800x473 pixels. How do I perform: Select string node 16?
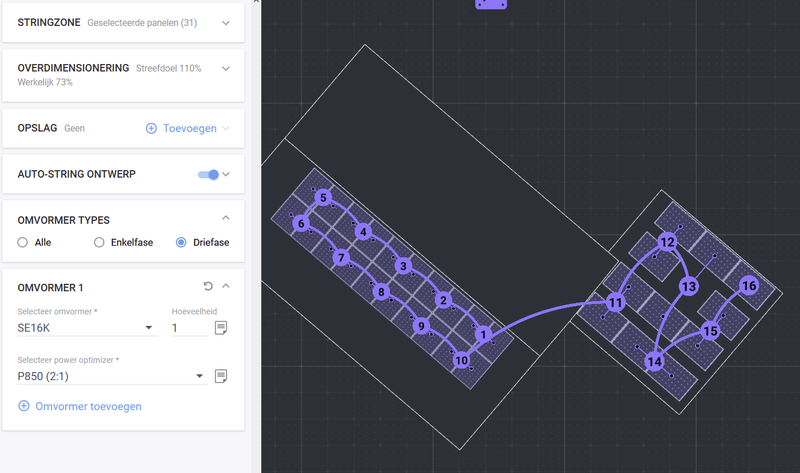(749, 286)
